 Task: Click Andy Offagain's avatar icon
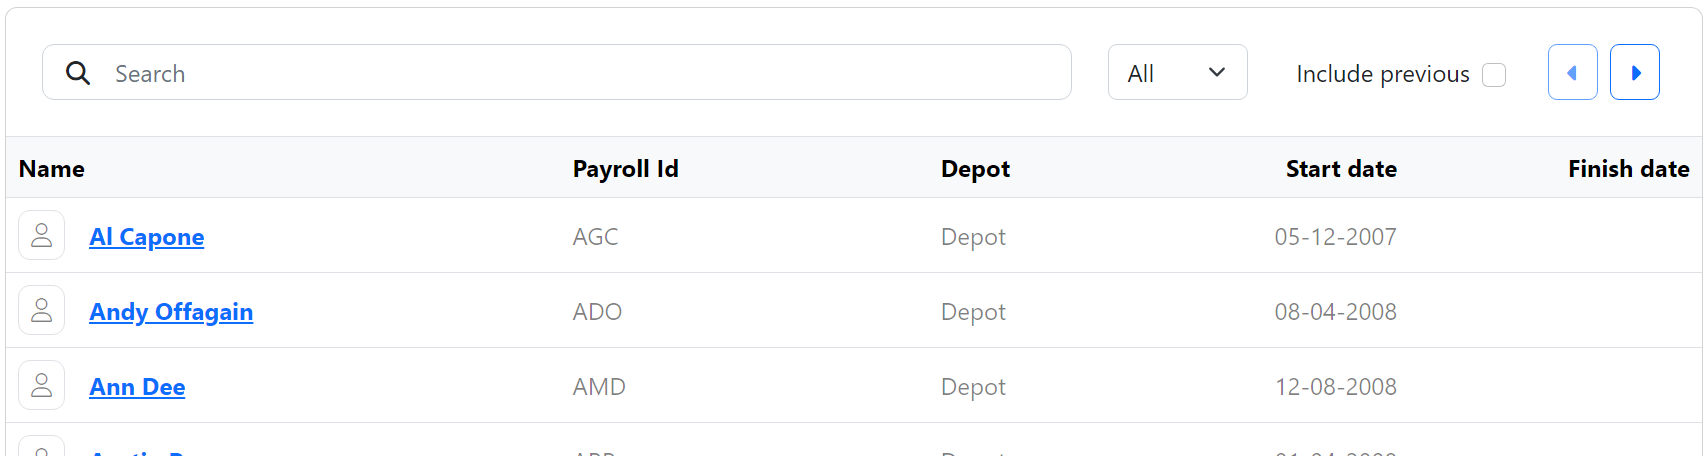tap(42, 311)
